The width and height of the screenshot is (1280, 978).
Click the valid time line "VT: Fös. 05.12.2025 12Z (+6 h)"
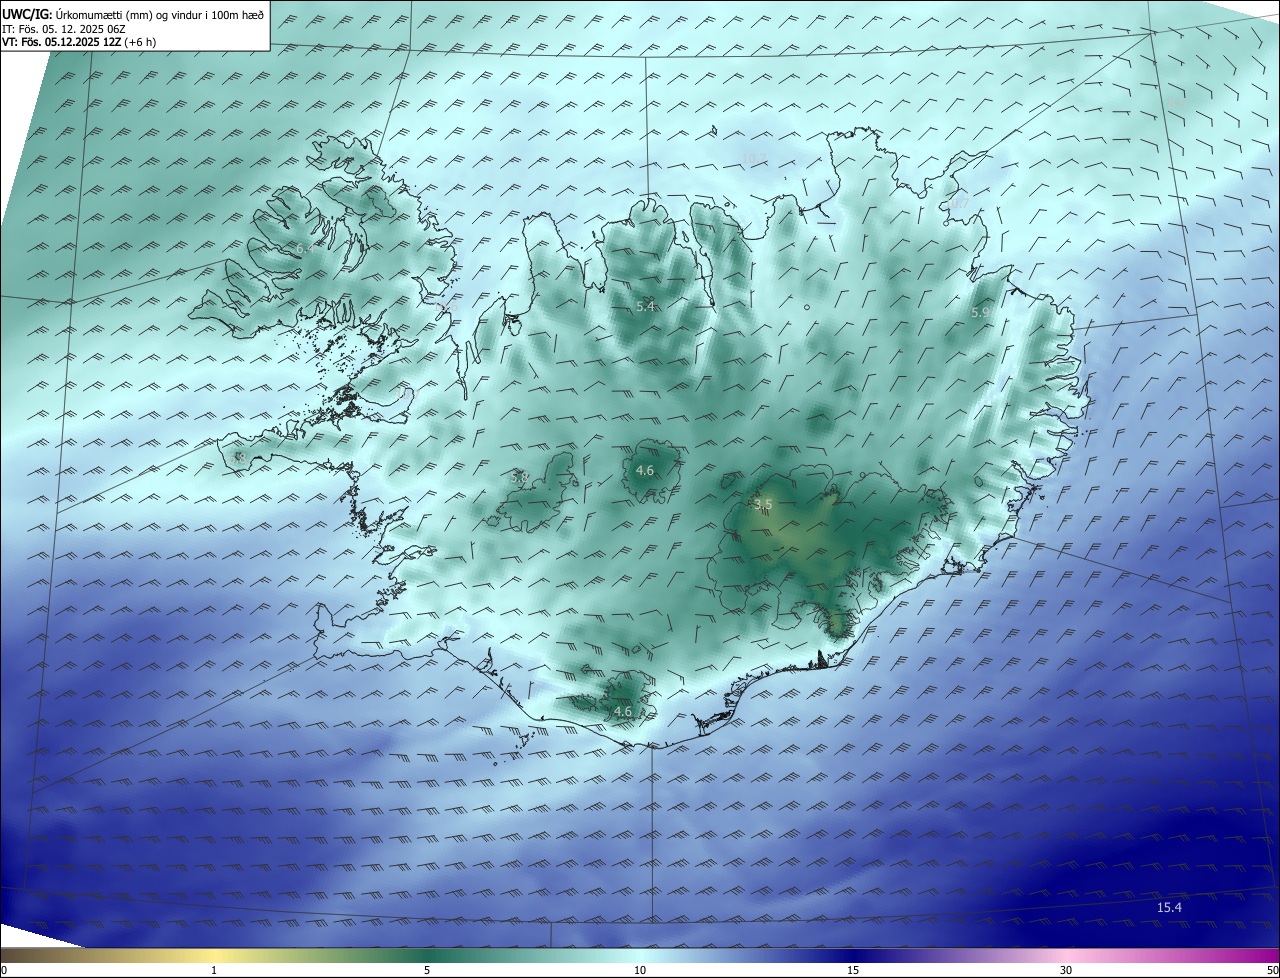click(x=79, y=41)
